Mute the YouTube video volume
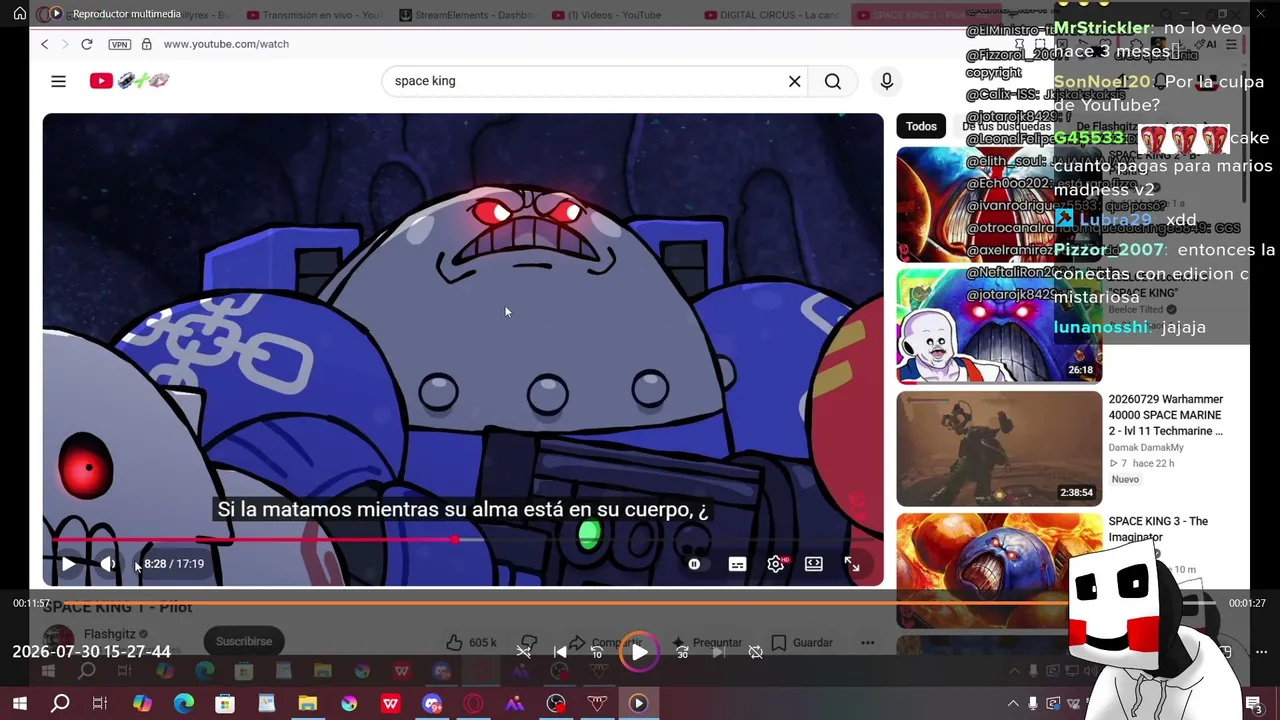The image size is (1280, 720). [x=108, y=564]
